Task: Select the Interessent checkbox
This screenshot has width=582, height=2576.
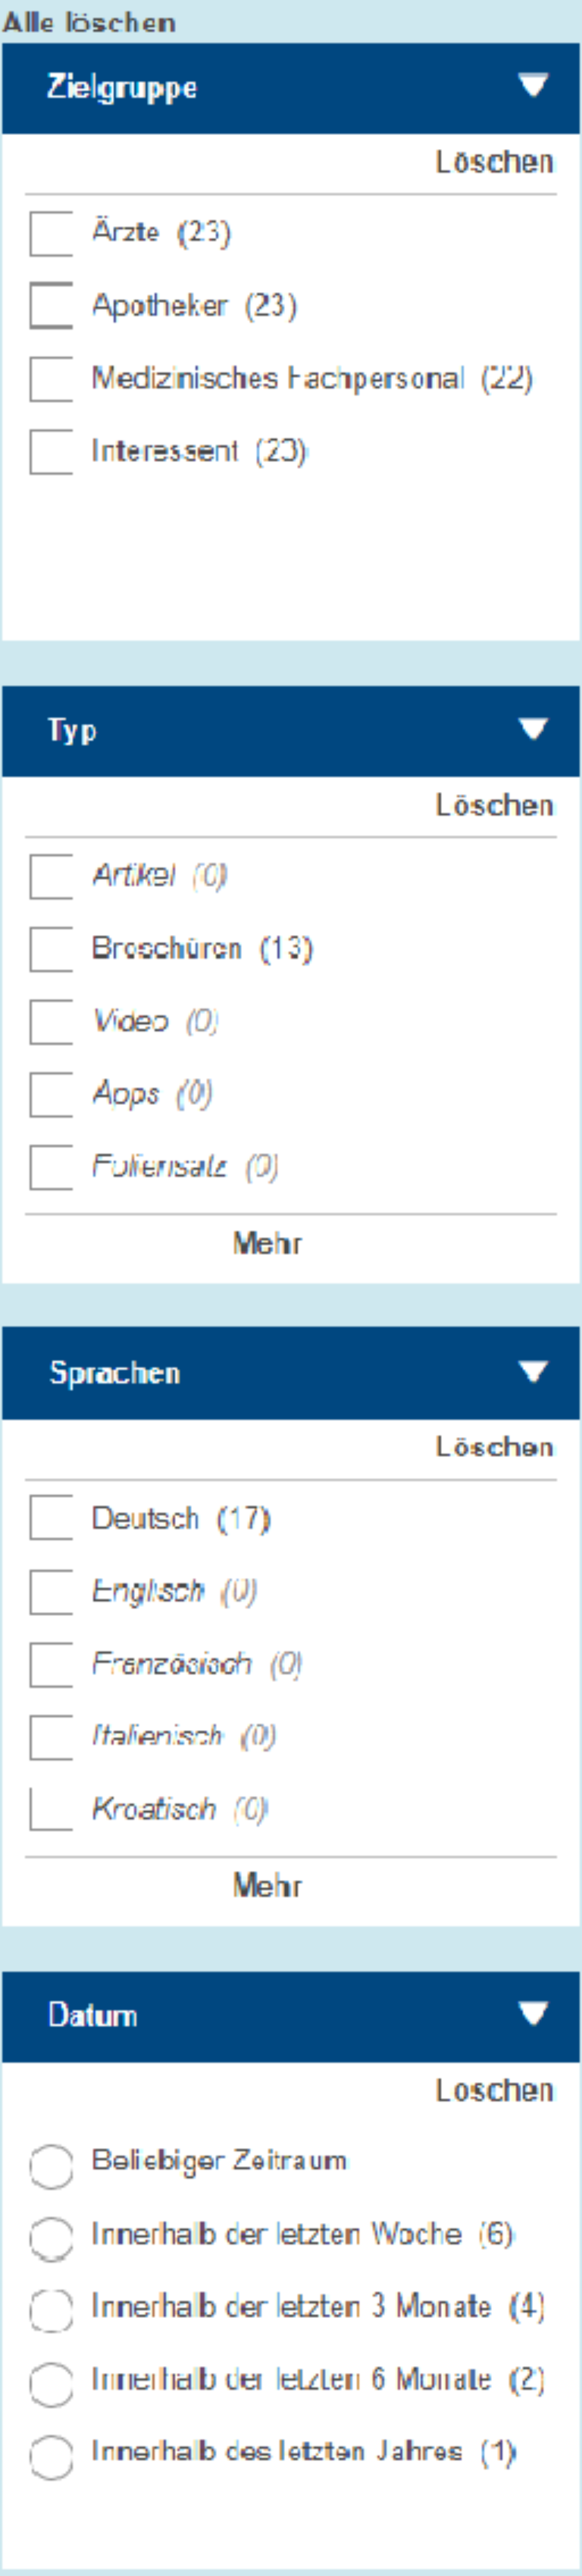Action: [51, 452]
